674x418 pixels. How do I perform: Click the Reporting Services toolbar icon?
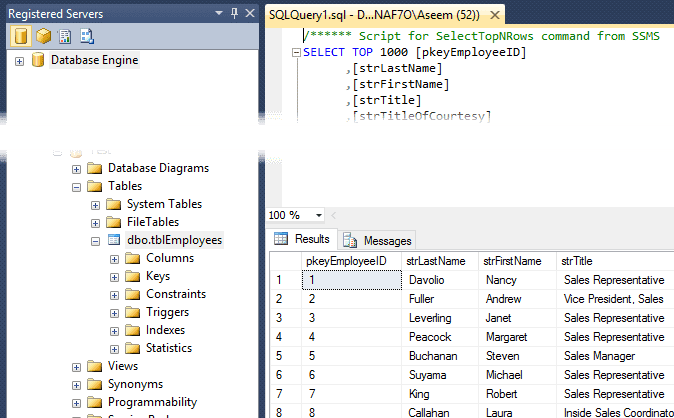pyautogui.click(x=65, y=37)
